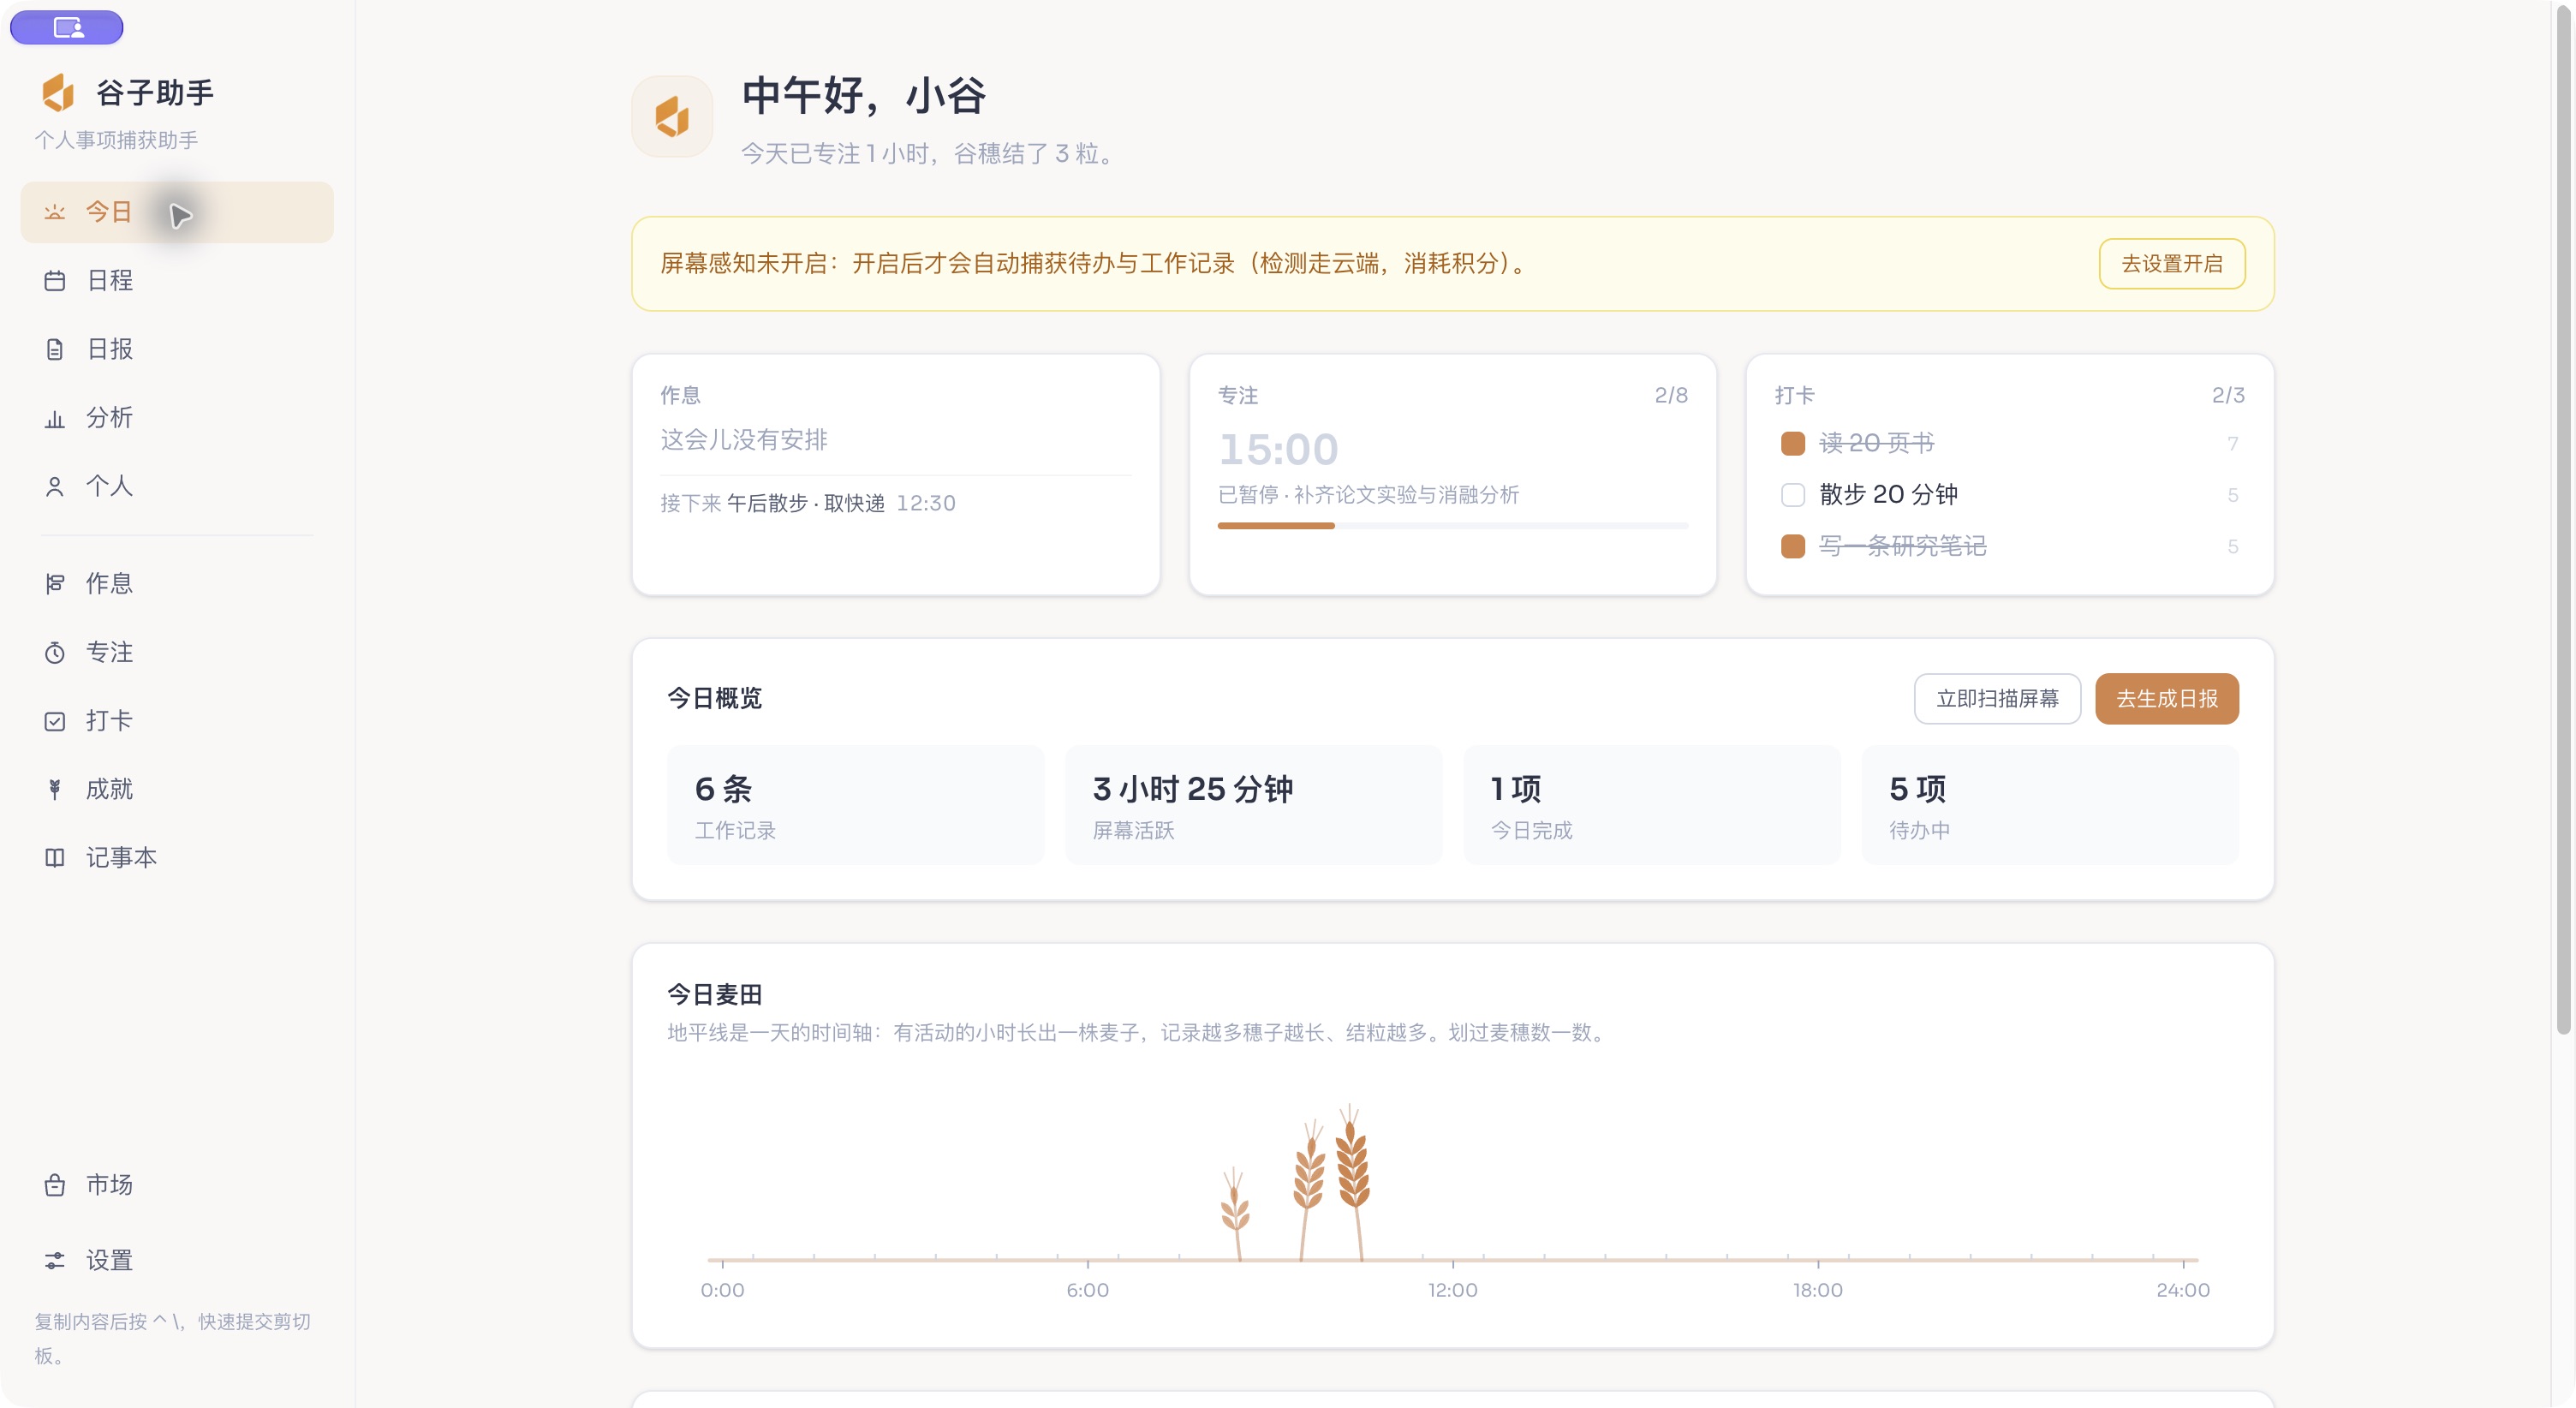
Task: Click the timer icon for 专注
Action: tap(54, 652)
